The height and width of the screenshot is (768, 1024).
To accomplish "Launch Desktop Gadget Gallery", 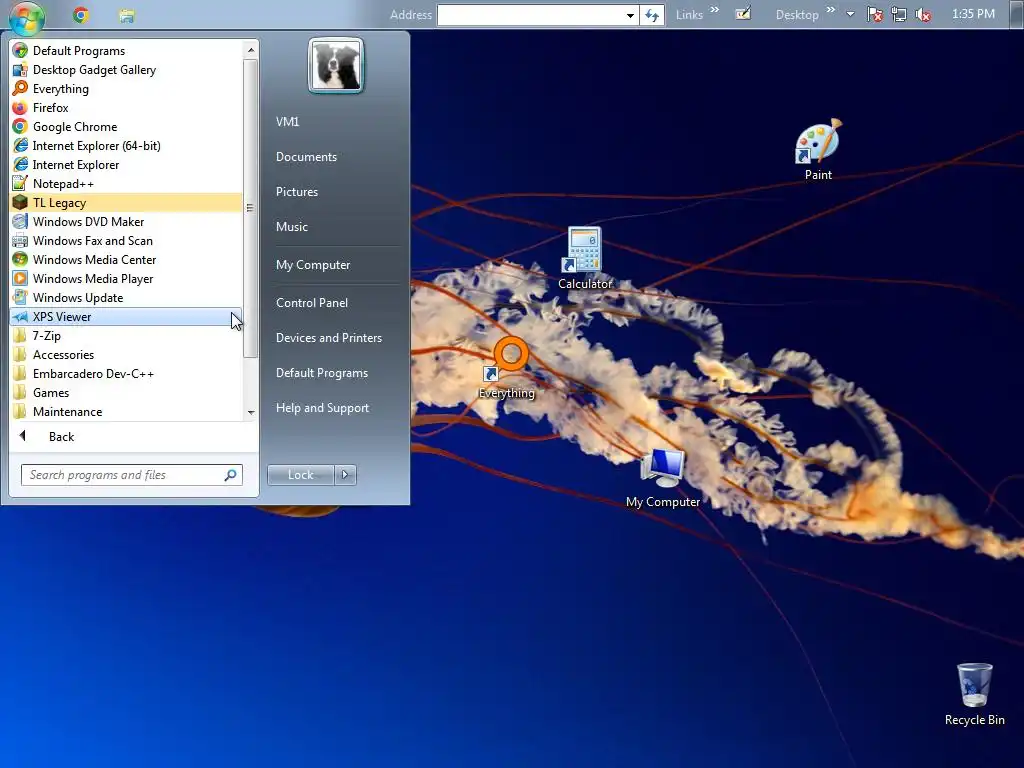I will pyautogui.click(x=126, y=70).
